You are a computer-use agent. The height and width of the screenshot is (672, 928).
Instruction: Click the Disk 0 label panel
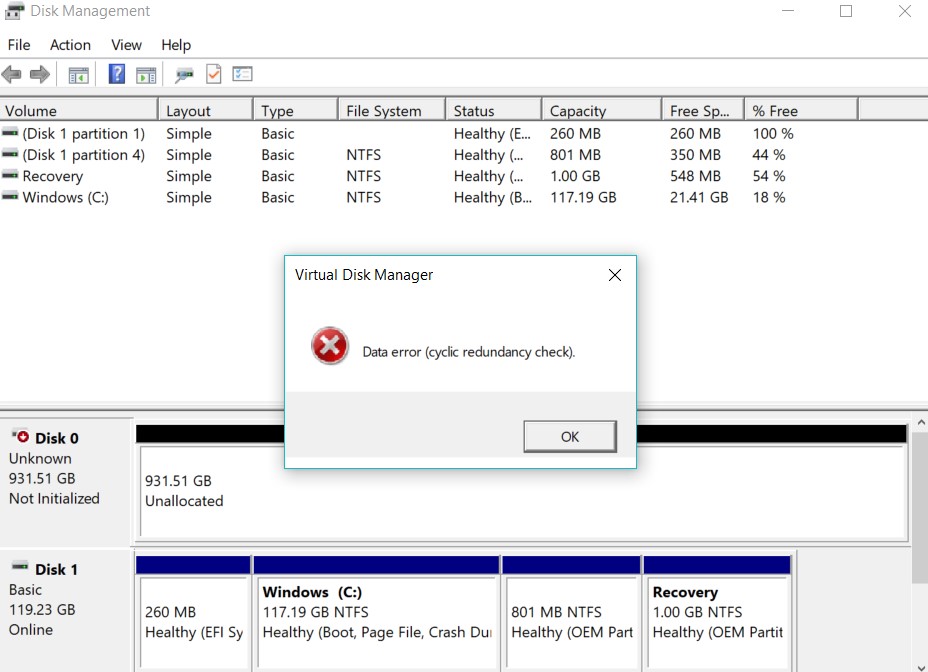pos(65,481)
